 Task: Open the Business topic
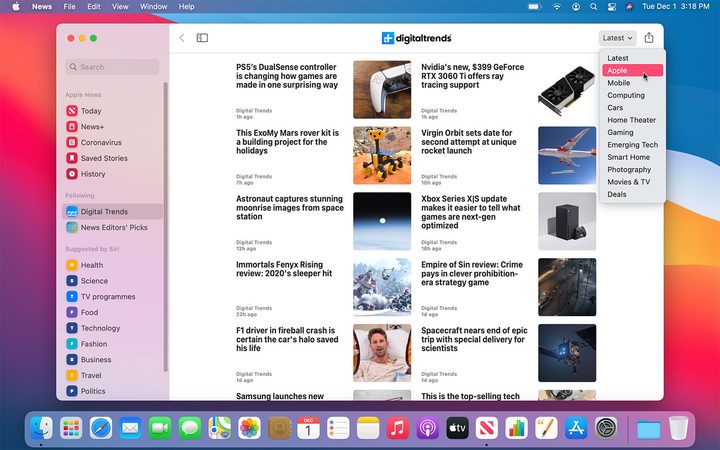click(113, 360)
